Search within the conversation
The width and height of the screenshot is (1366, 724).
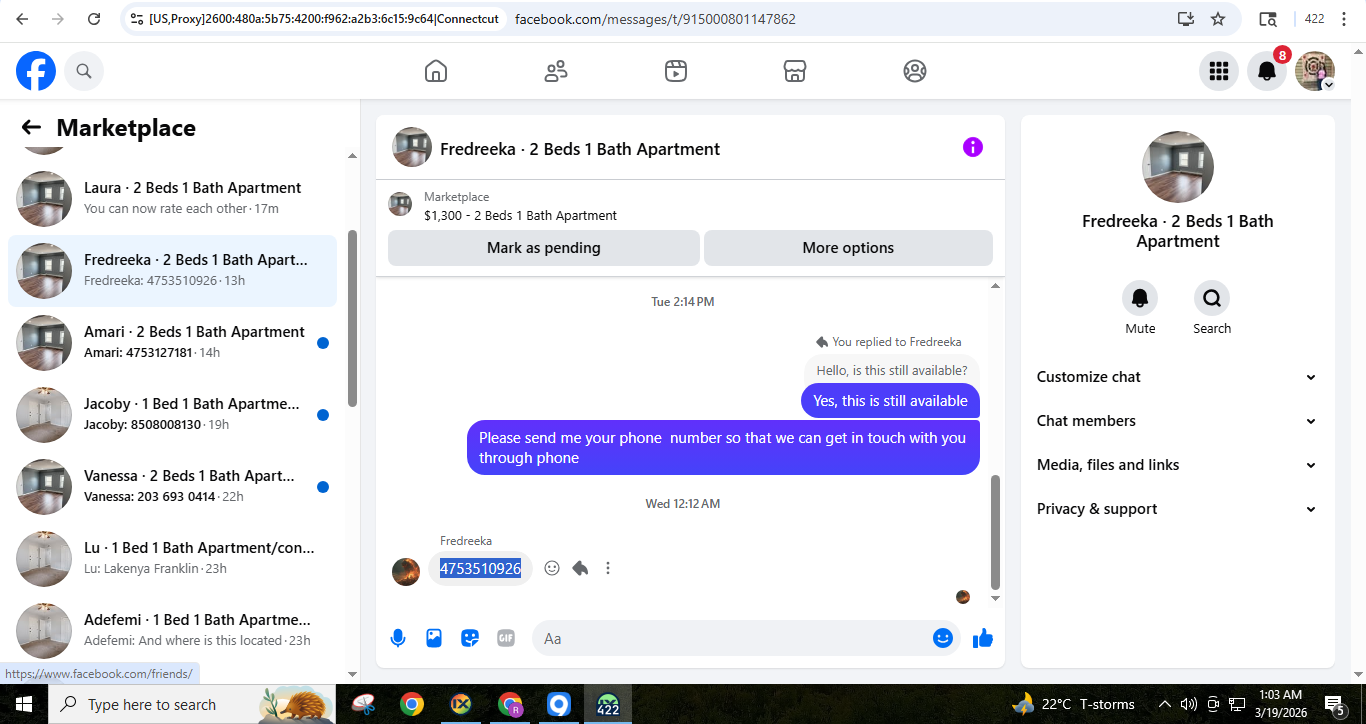coord(1212,298)
